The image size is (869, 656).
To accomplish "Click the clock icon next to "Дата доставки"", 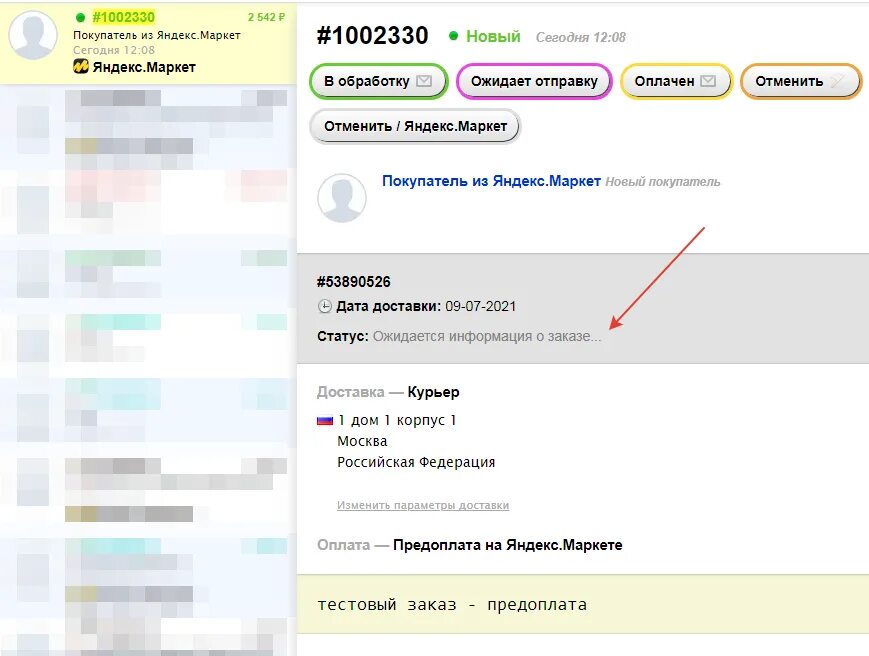I will click(x=325, y=306).
